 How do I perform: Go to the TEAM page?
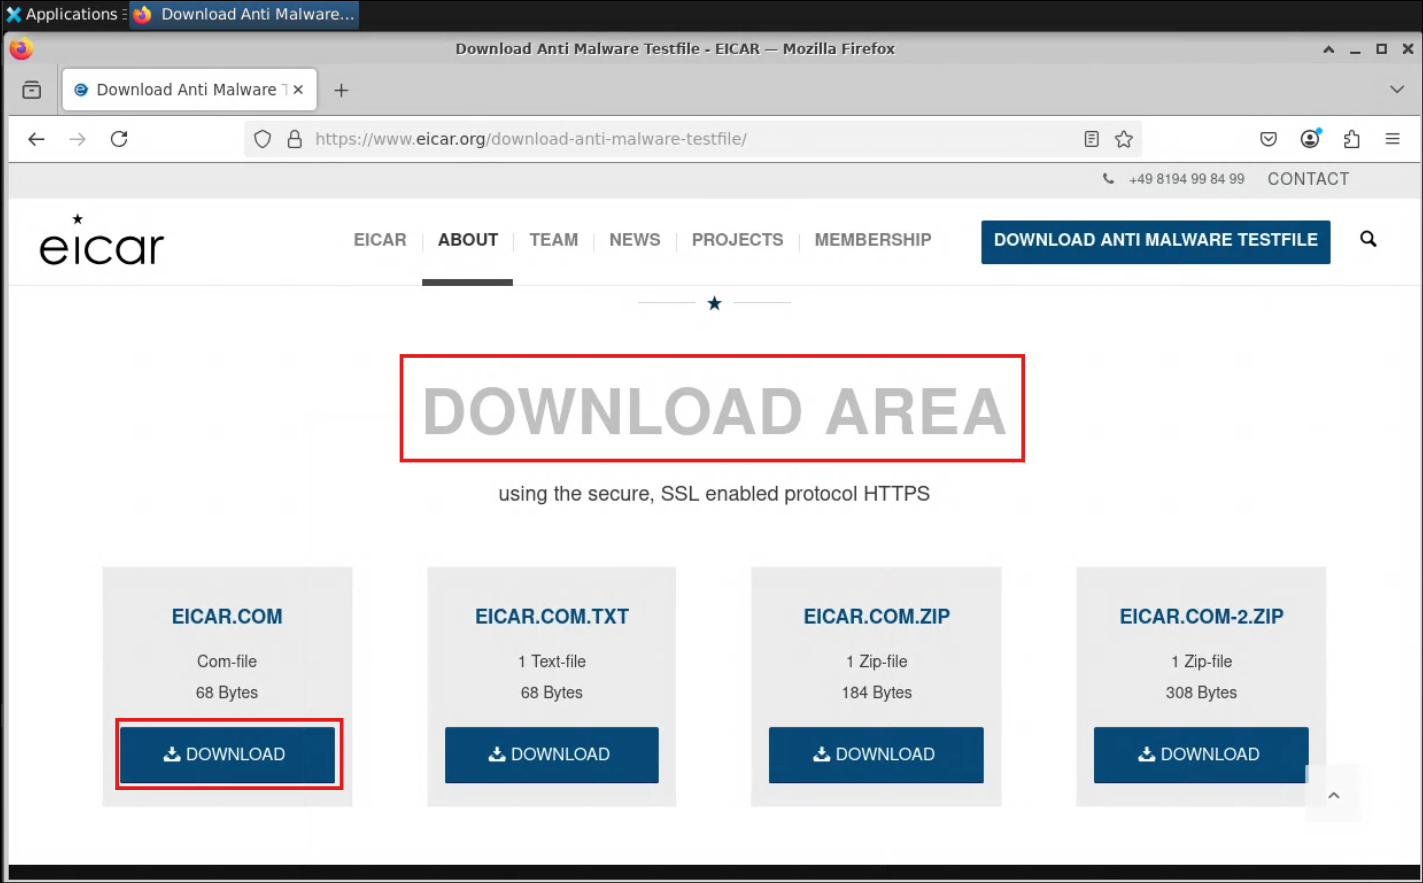point(554,240)
